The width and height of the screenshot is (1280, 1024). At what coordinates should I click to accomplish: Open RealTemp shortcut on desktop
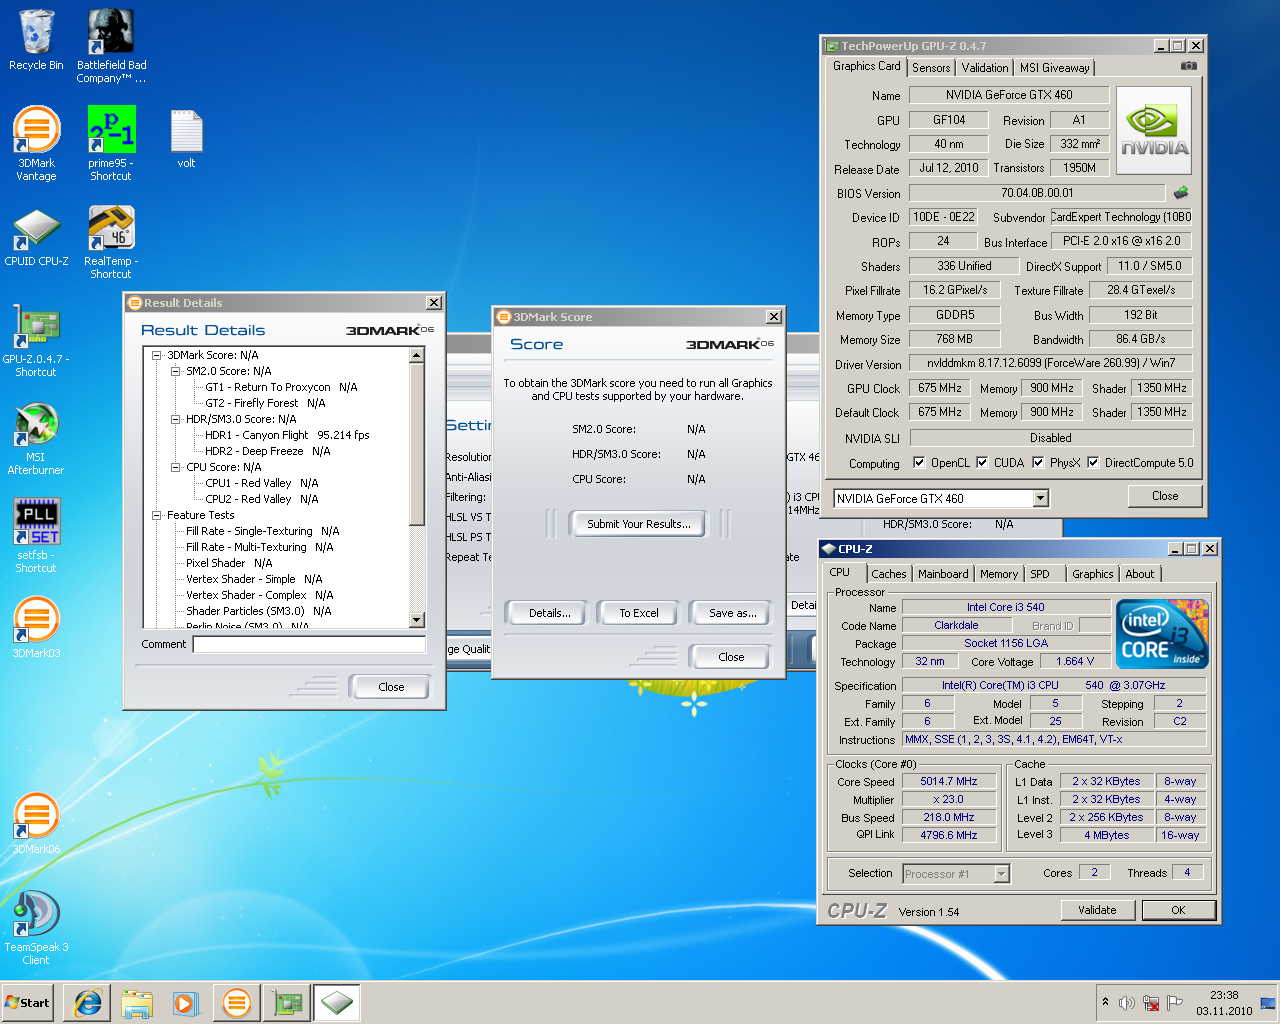[x=111, y=241]
